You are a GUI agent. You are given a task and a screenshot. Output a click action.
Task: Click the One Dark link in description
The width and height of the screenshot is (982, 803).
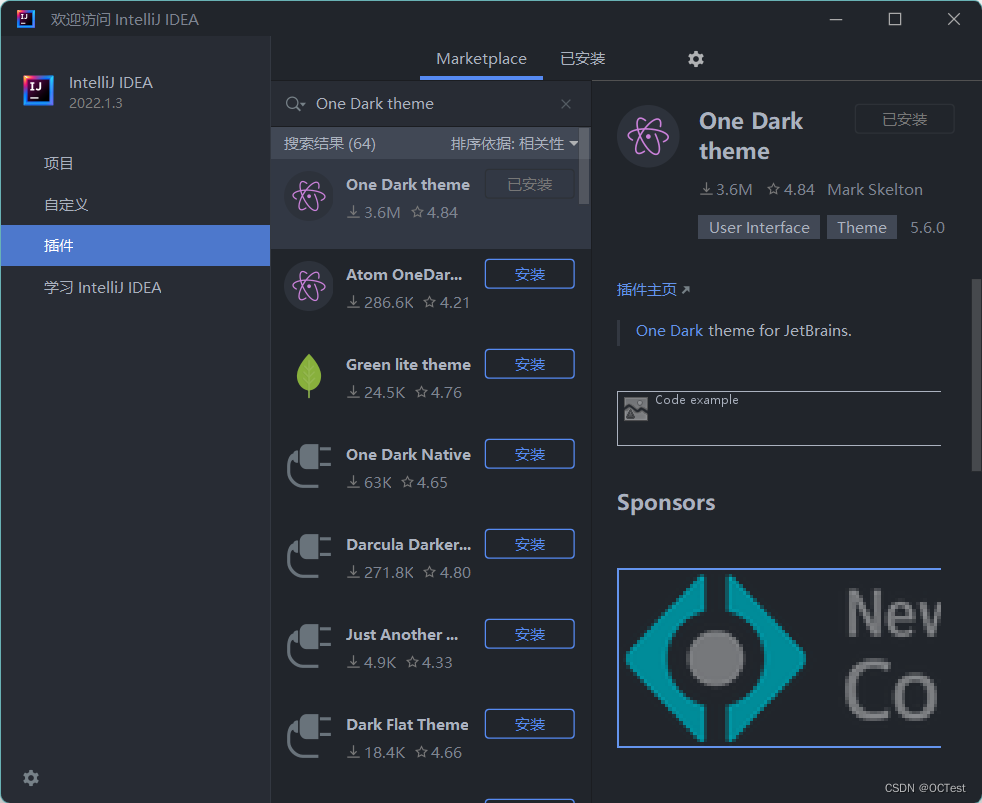(669, 331)
